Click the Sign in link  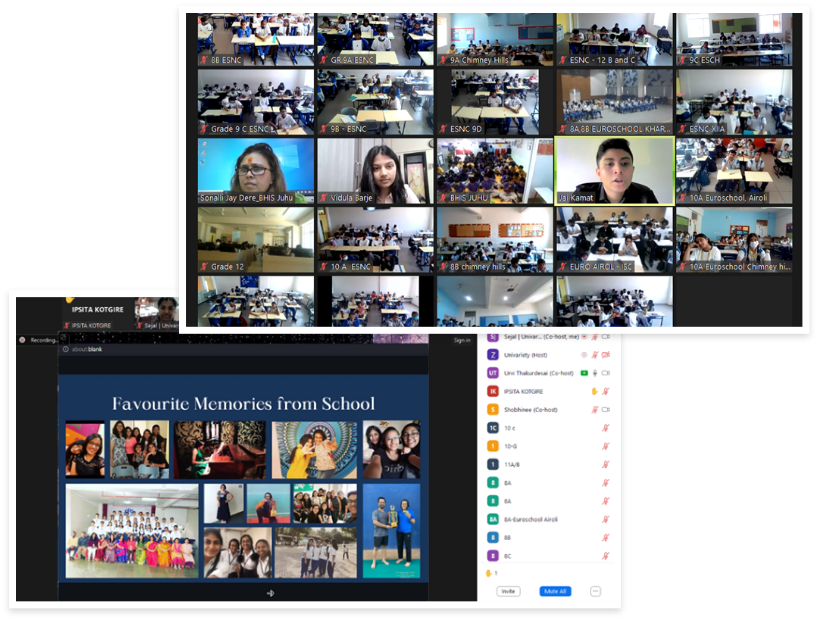click(x=461, y=340)
